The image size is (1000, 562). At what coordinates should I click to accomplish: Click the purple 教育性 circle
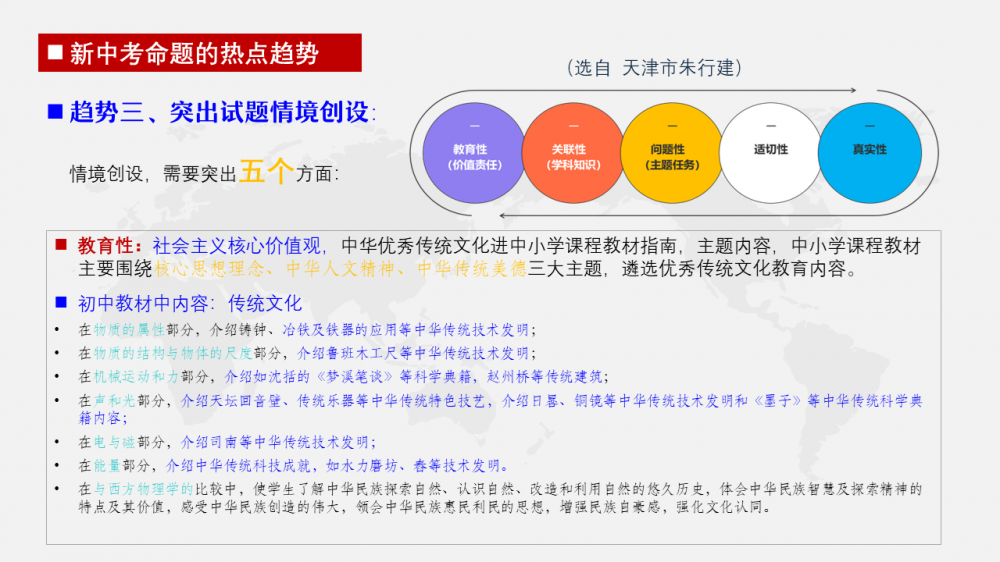pyautogui.click(x=474, y=152)
